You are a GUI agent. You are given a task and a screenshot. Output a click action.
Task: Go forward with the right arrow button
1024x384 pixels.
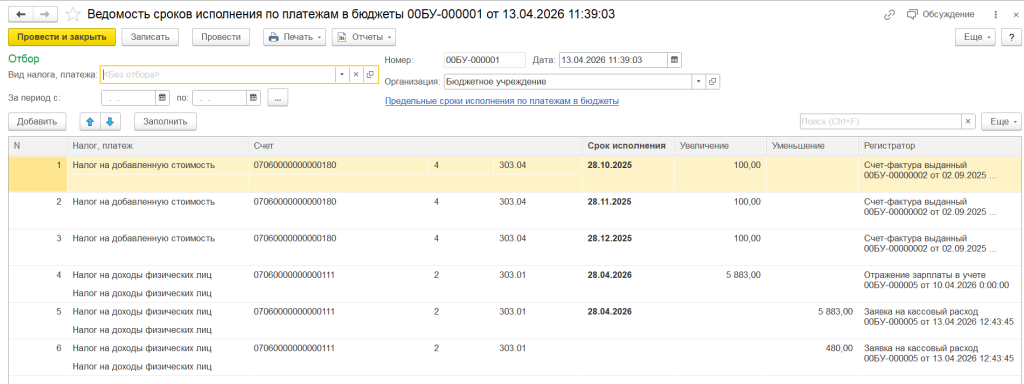44,14
